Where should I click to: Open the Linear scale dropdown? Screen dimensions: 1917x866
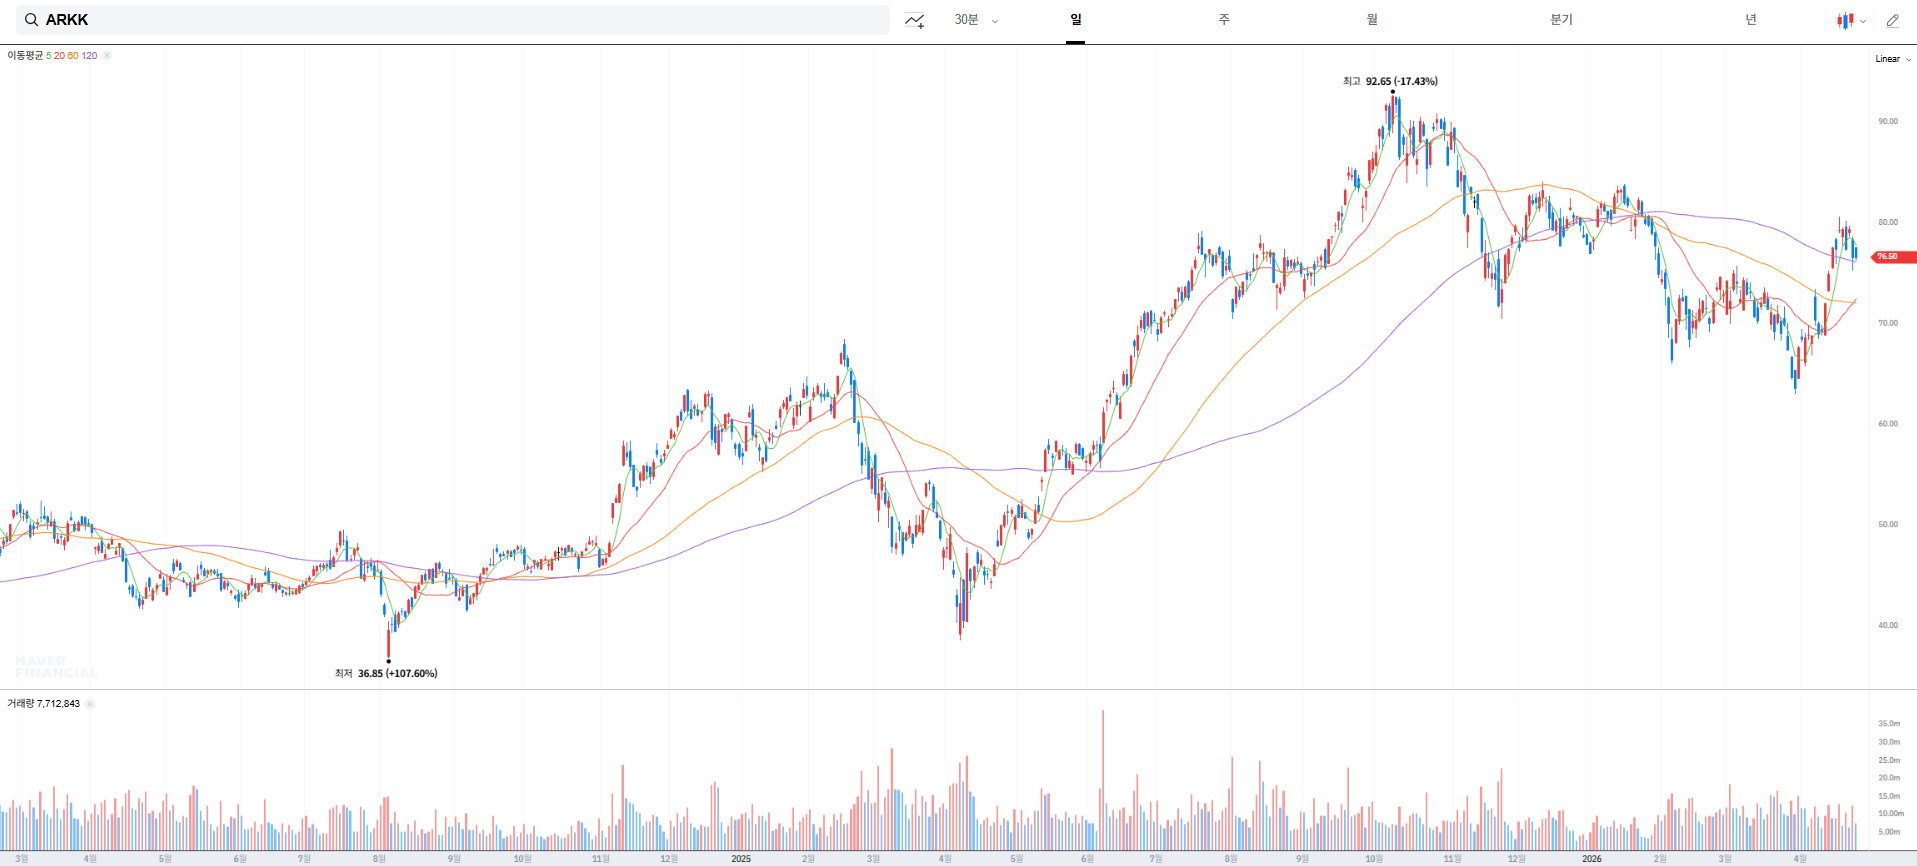coord(1893,59)
